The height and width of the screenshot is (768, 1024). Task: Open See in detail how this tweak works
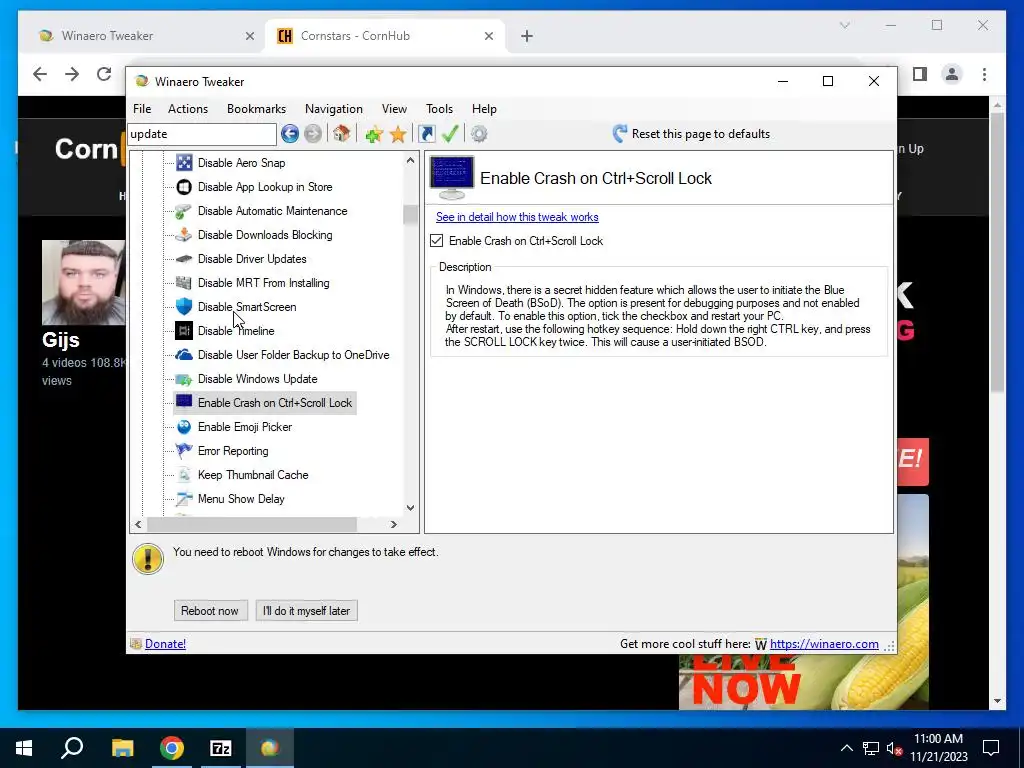tap(517, 217)
